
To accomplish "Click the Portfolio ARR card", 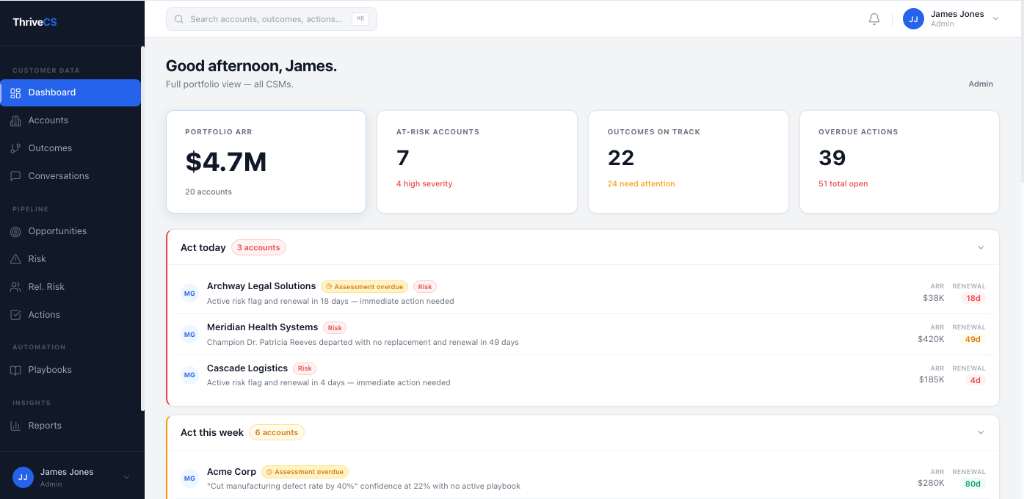I will click(x=266, y=162).
